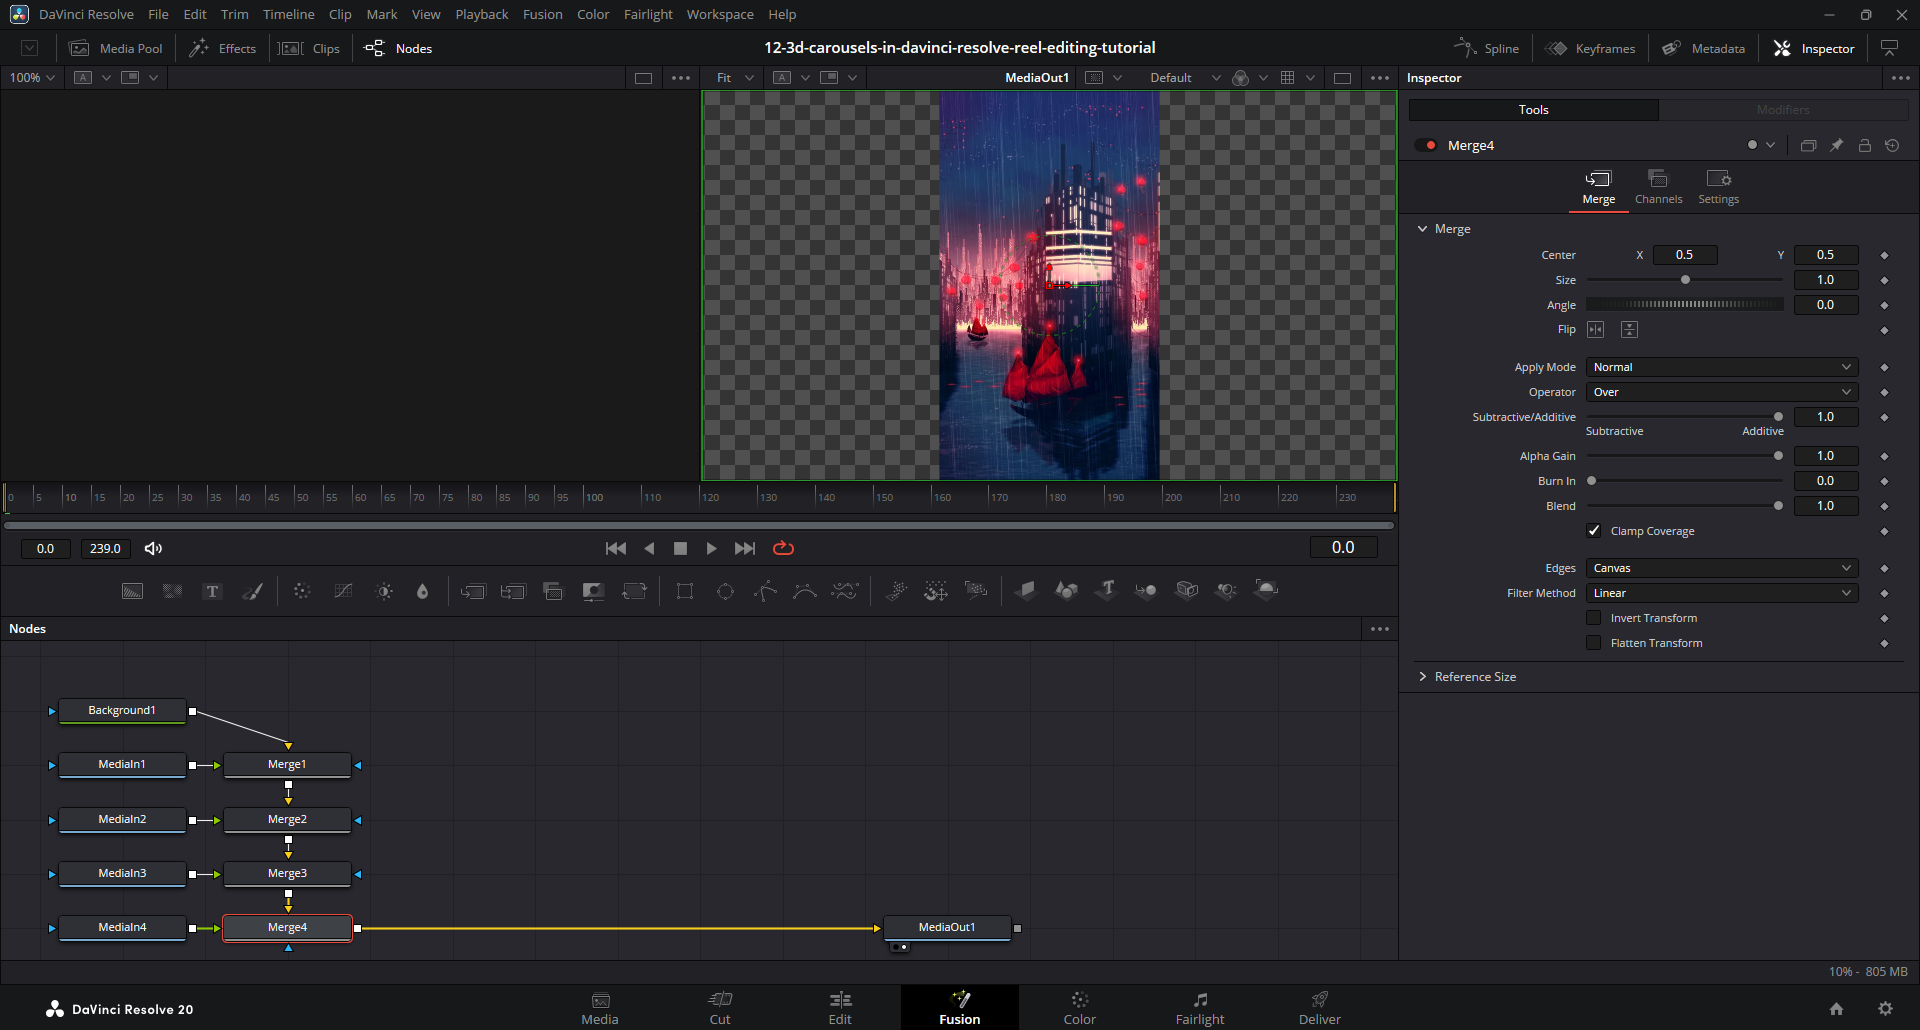Screen dimensions: 1920x1030
Task: Expand the Reference Size section
Action: pyautogui.click(x=1474, y=677)
